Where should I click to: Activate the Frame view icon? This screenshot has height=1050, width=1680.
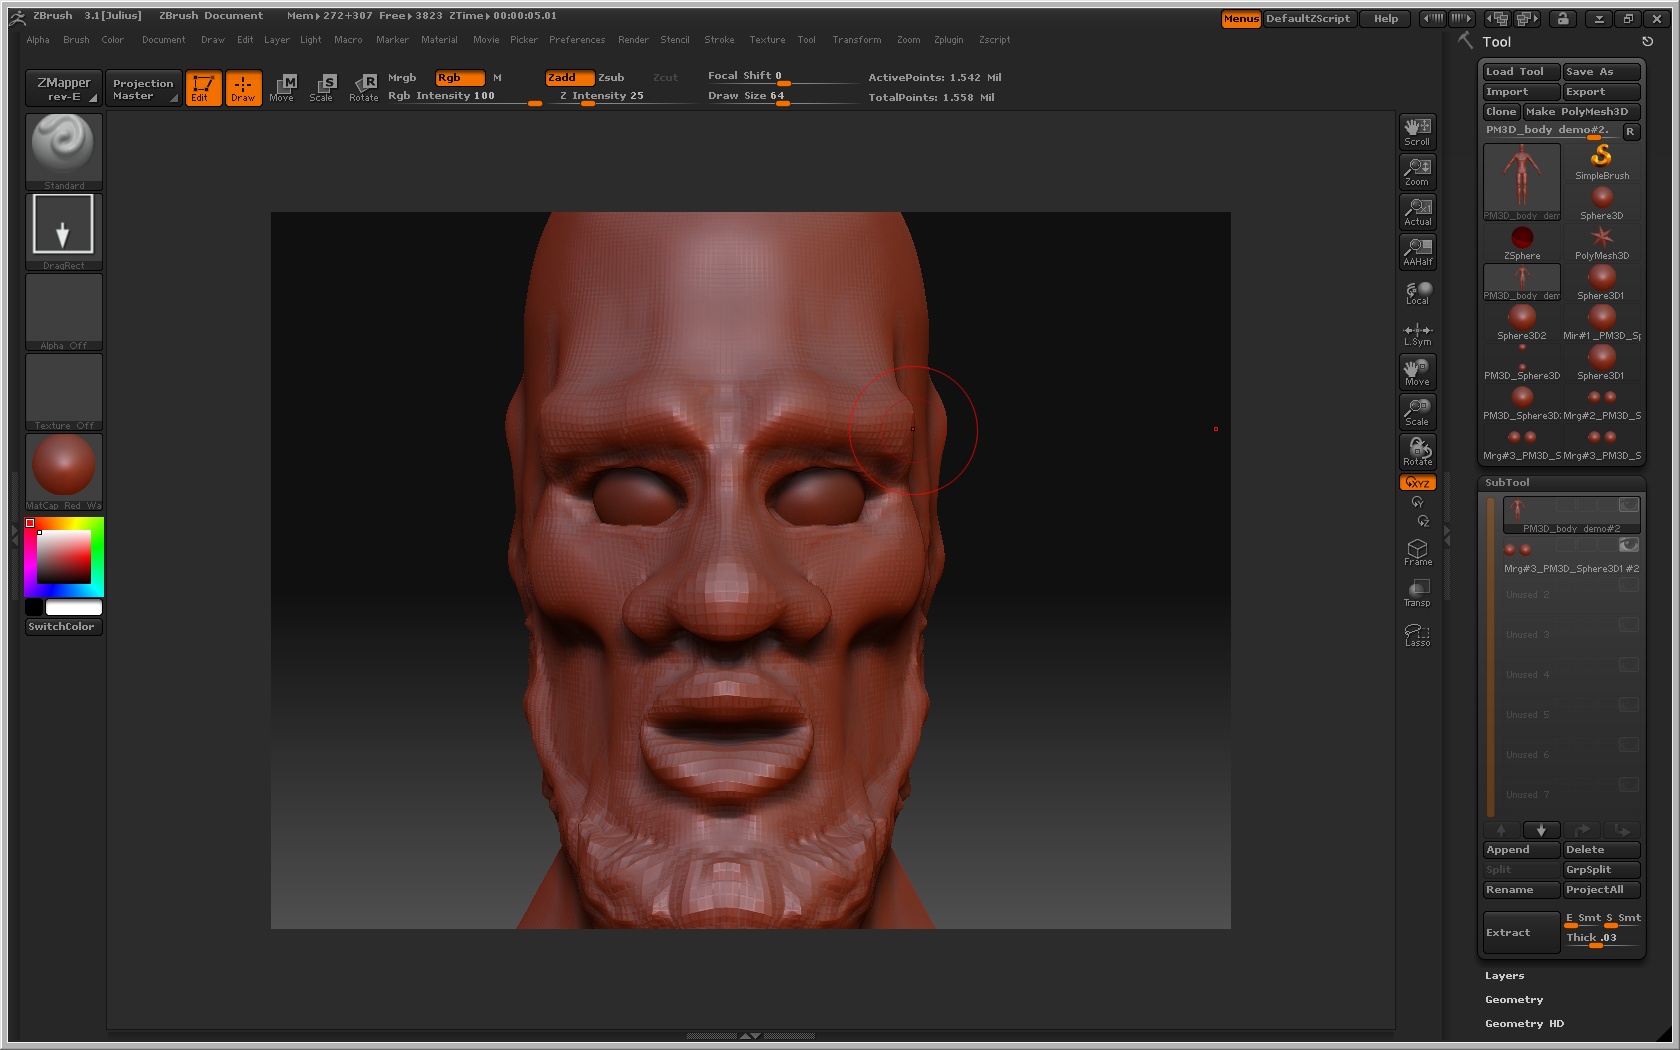point(1417,552)
